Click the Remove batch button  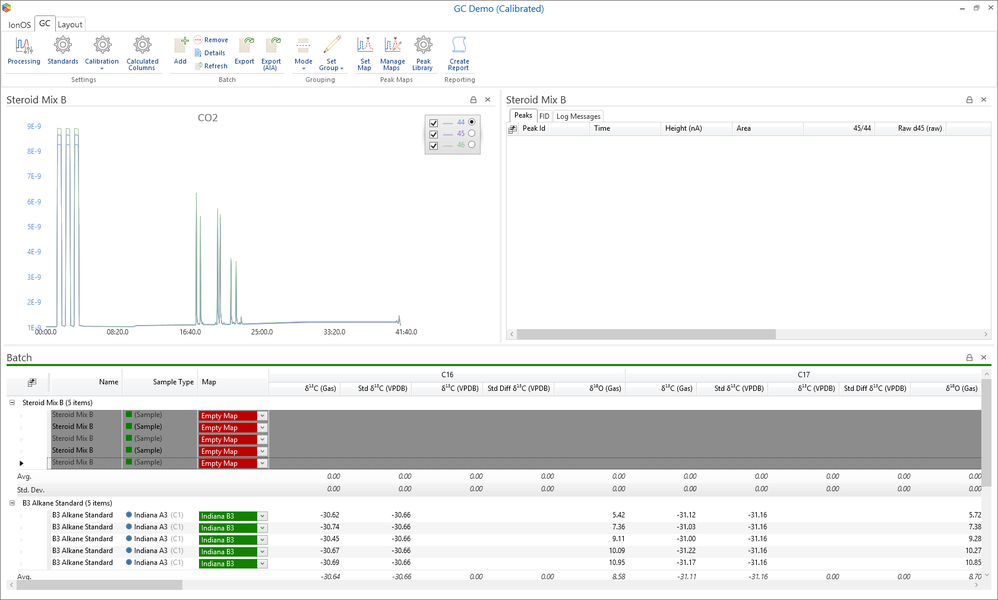point(211,40)
